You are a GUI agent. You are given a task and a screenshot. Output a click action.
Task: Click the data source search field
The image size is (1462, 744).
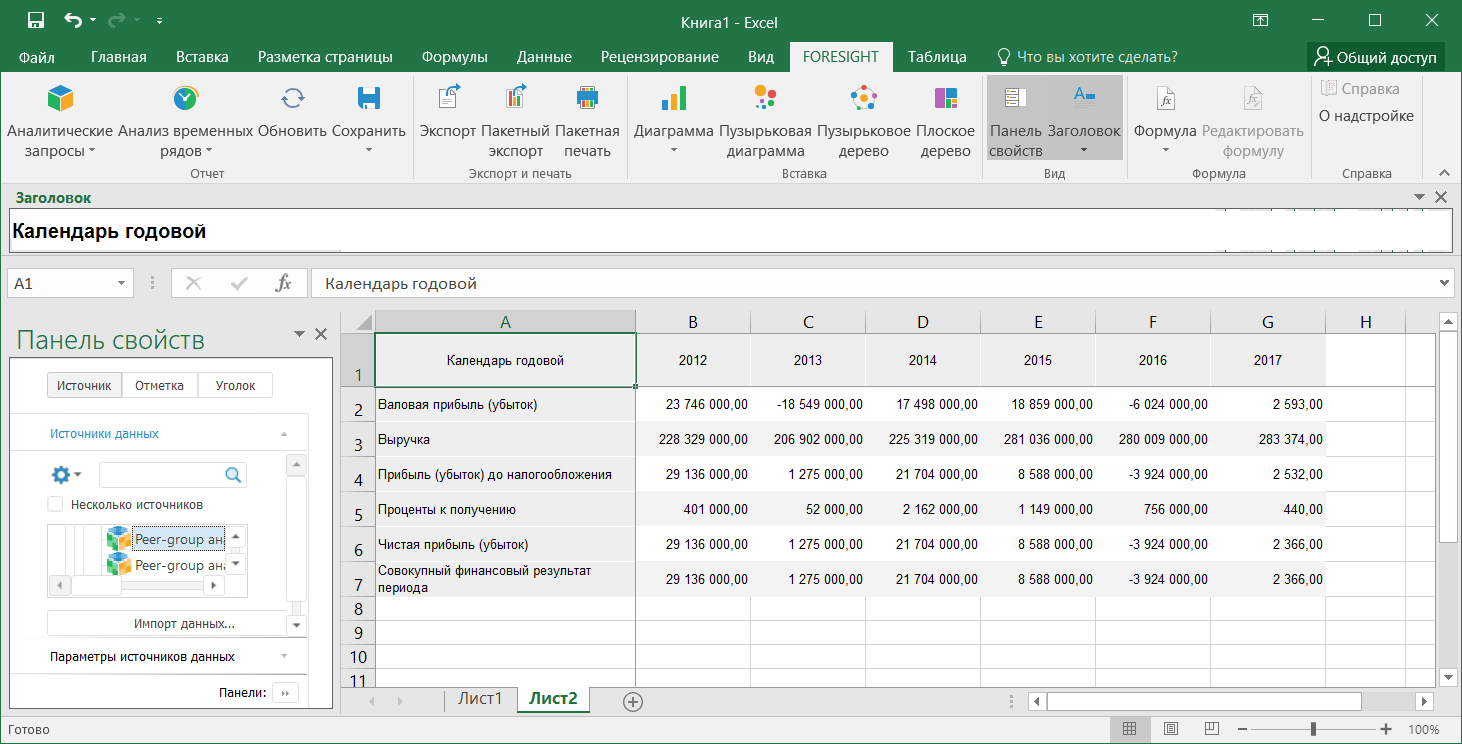coord(162,475)
